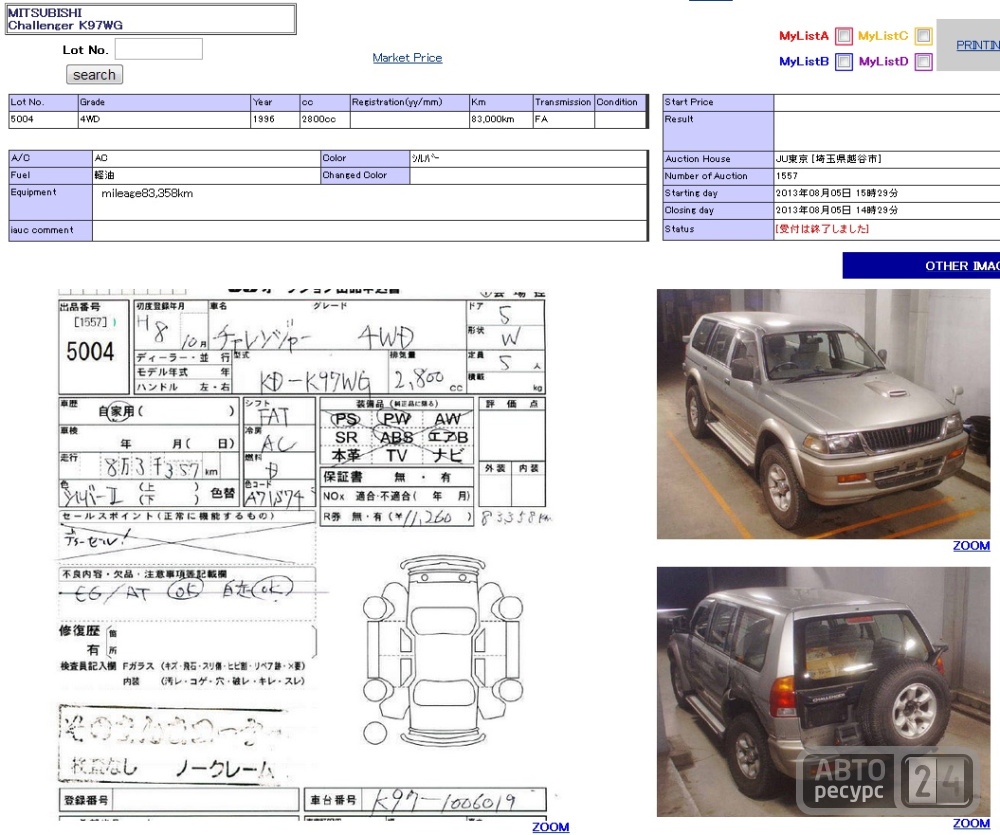Screen dimensions: 1000x835
Task: Click the Condition column header
Action: click(x=620, y=102)
